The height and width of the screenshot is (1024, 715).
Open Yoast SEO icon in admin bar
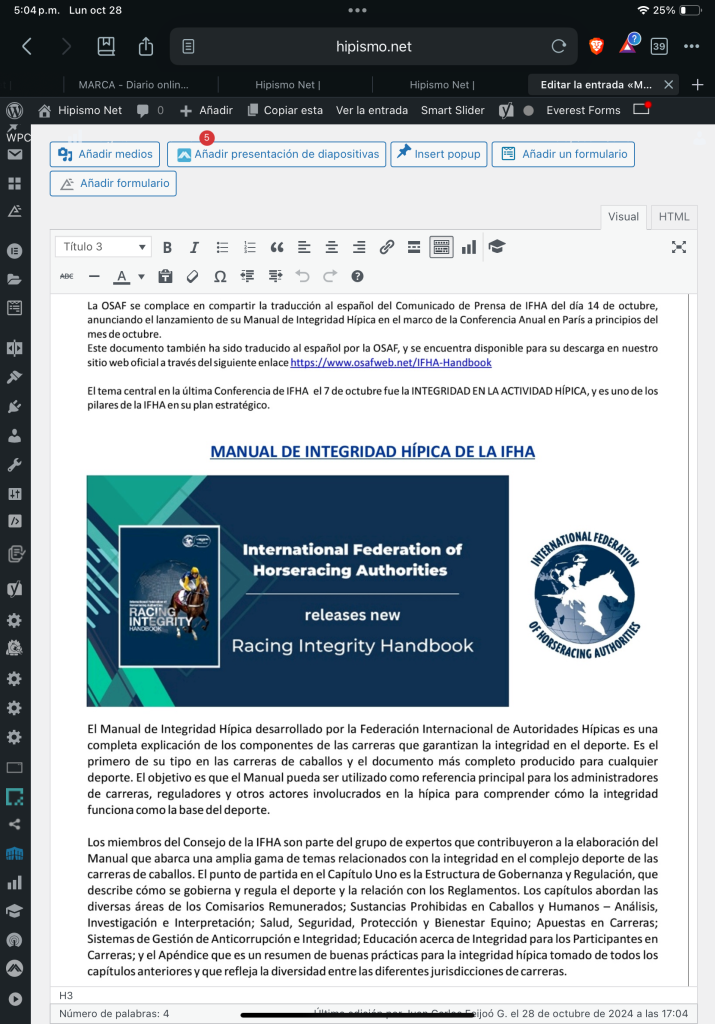coord(506,111)
